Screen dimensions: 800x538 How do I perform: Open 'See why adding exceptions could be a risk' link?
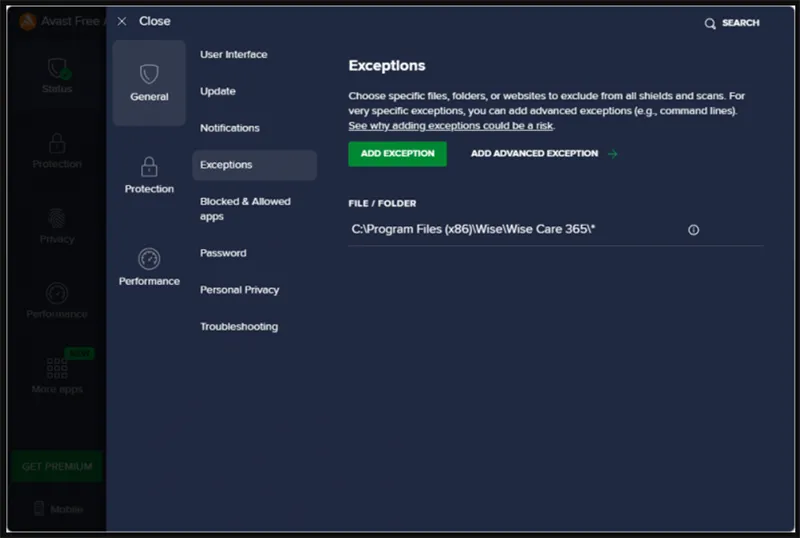(450, 127)
